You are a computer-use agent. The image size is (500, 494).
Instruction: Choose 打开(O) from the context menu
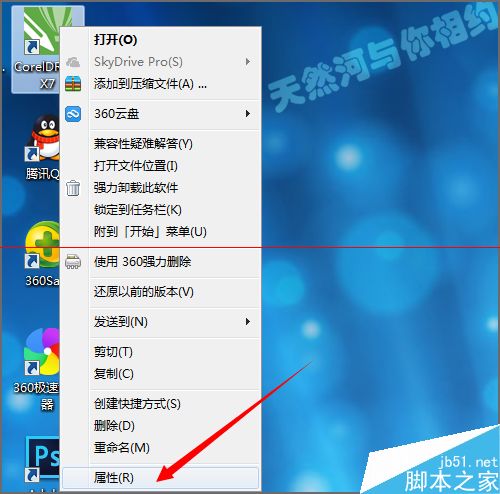click(160, 40)
